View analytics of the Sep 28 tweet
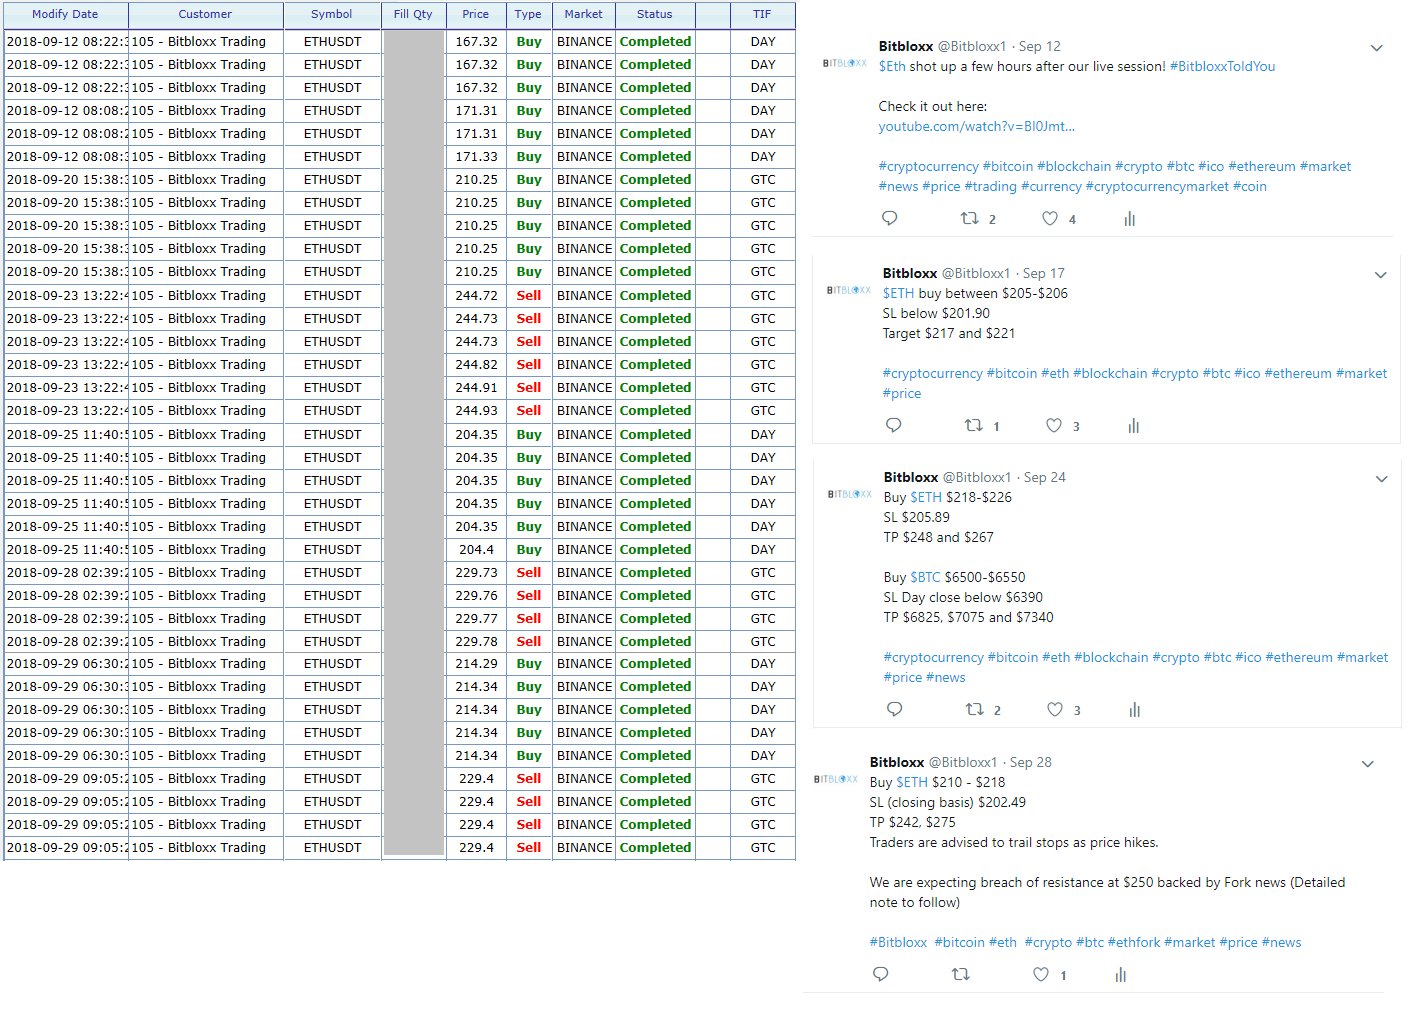The width and height of the screenshot is (1418, 1018). [x=1121, y=974]
